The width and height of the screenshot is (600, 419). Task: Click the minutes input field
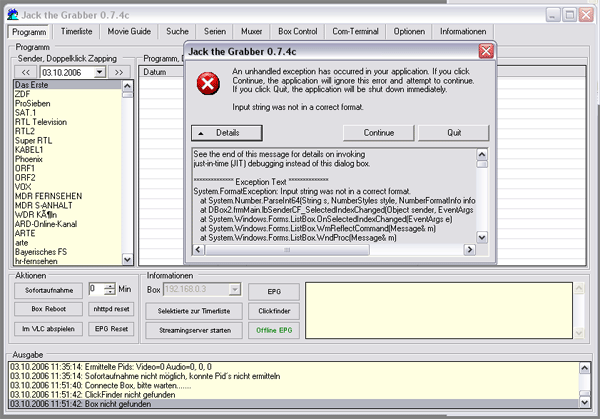pos(97,289)
